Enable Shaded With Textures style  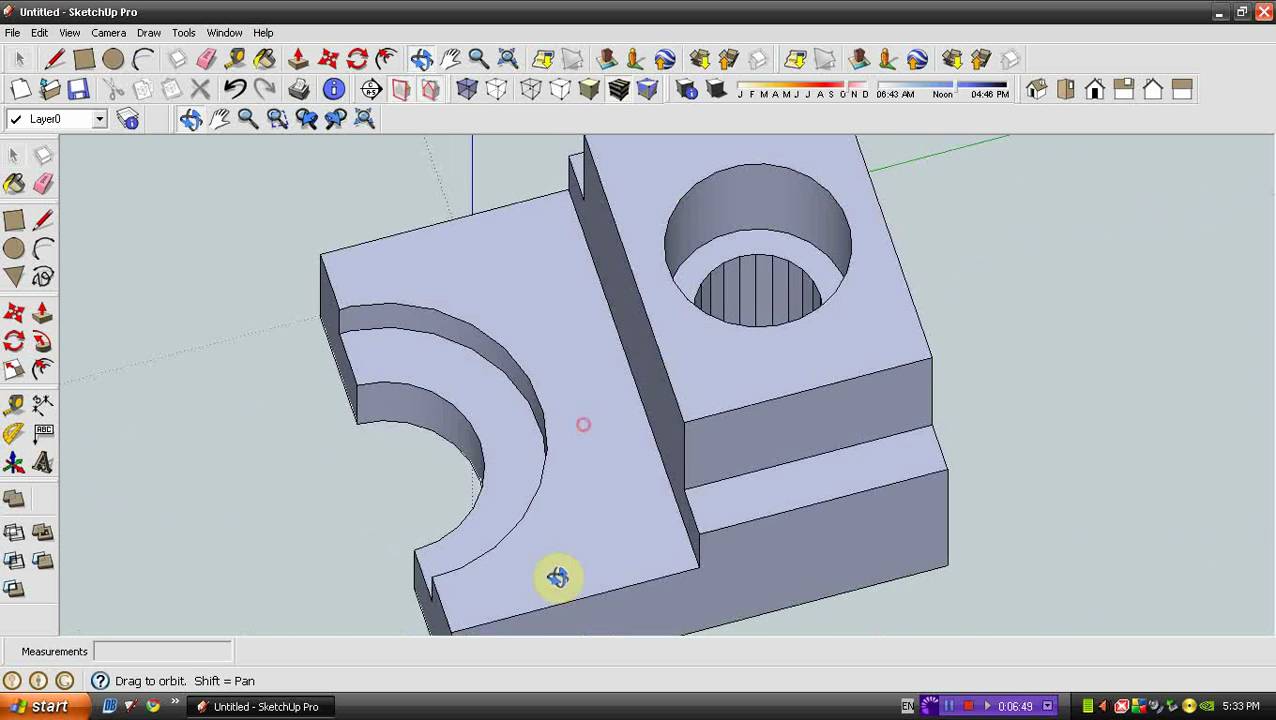pyautogui.click(x=618, y=90)
